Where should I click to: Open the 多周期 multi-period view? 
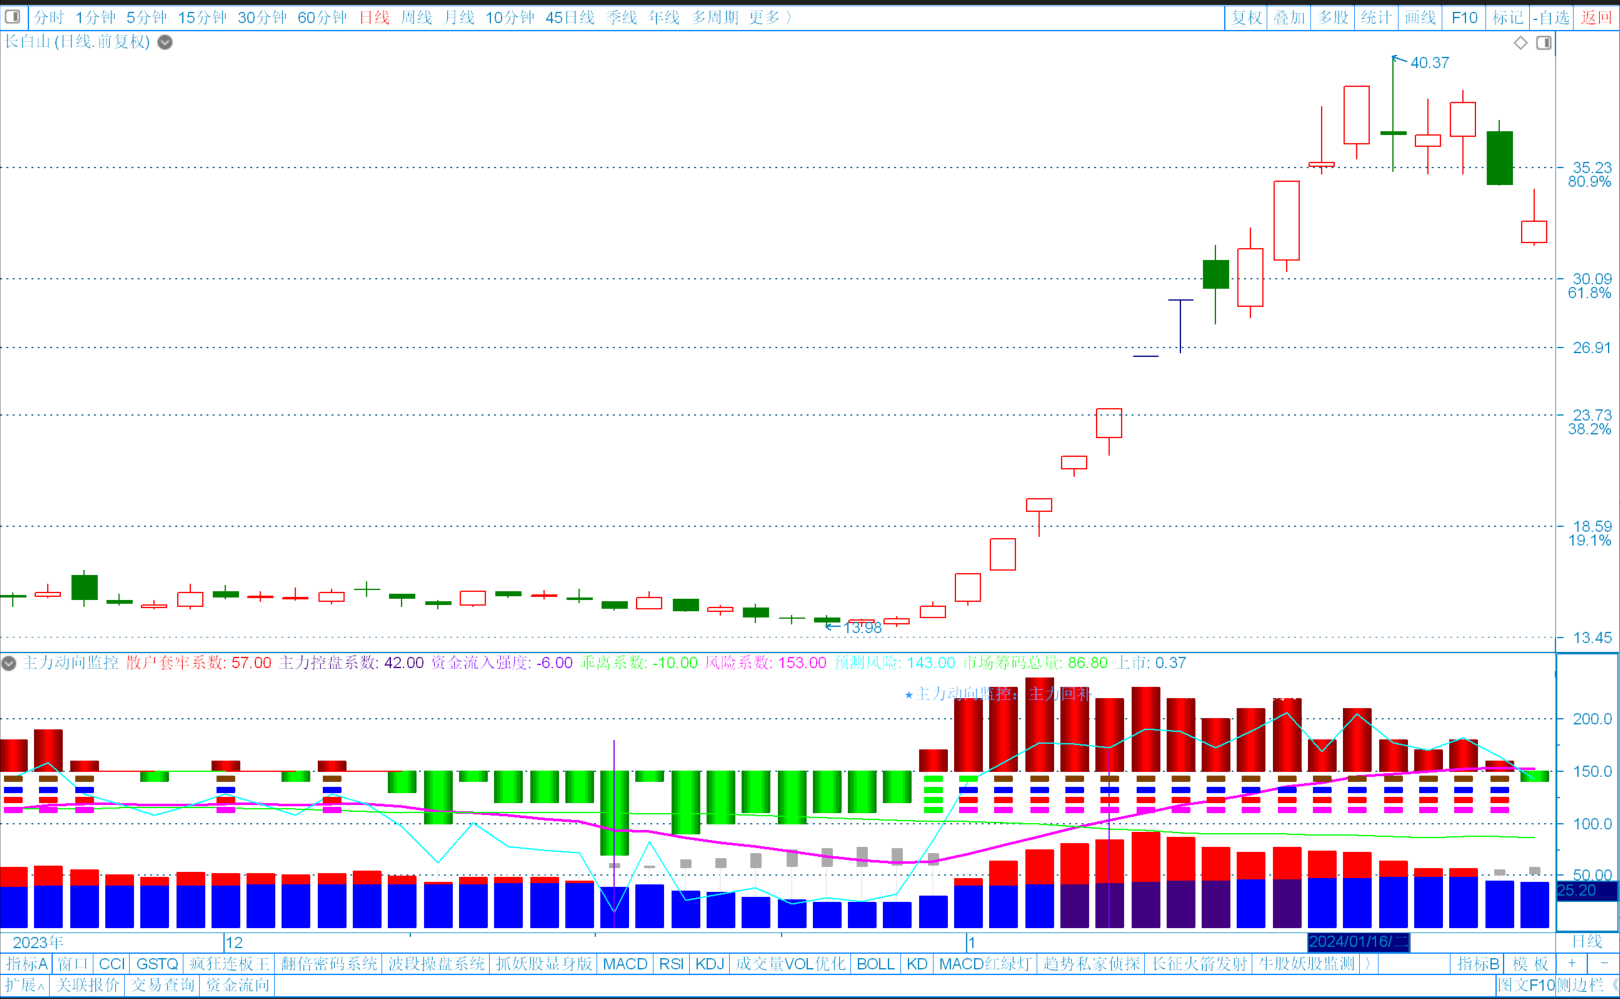pos(715,17)
